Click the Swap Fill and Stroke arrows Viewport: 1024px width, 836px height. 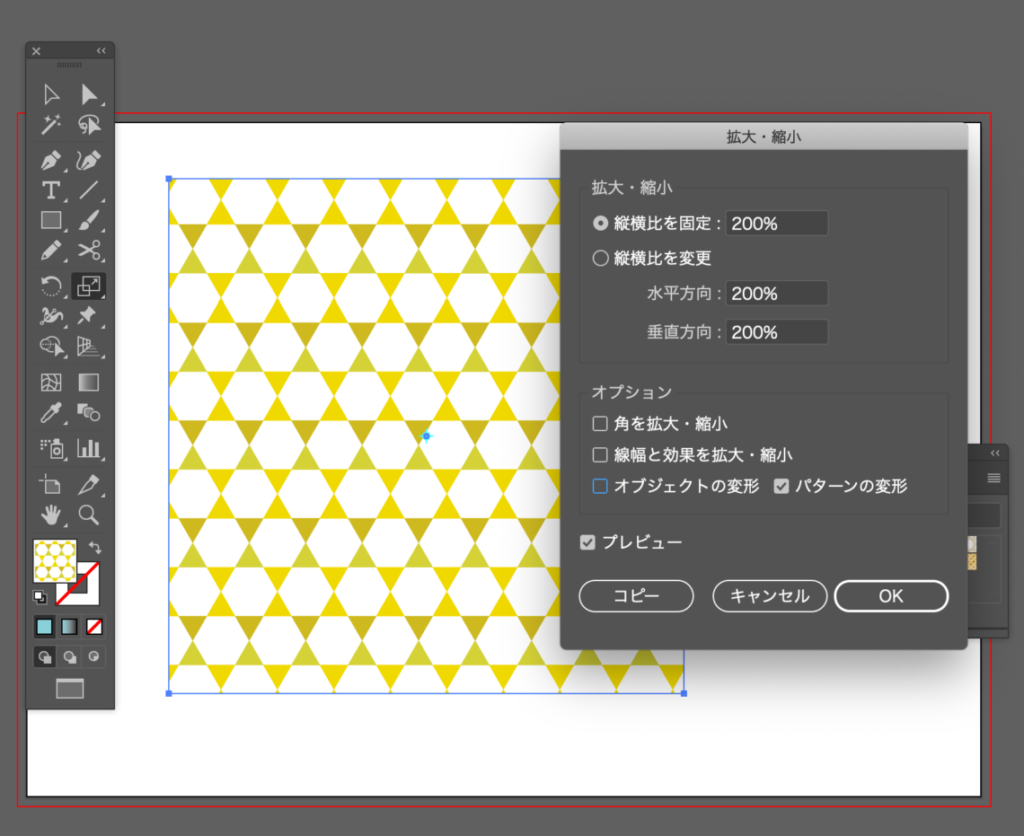pyautogui.click(x=95, y=547)
